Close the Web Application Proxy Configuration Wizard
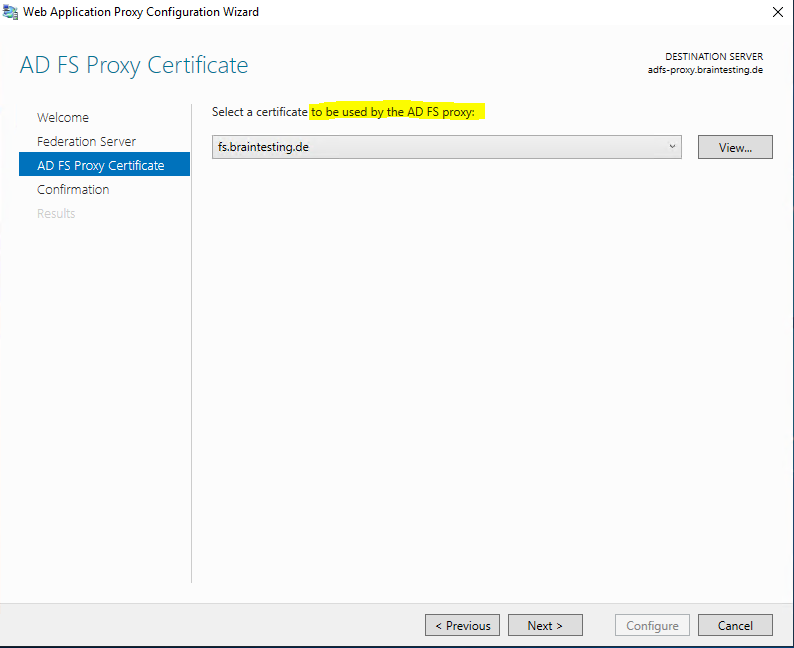Screen dimensions: 794x648 point(778,12)
